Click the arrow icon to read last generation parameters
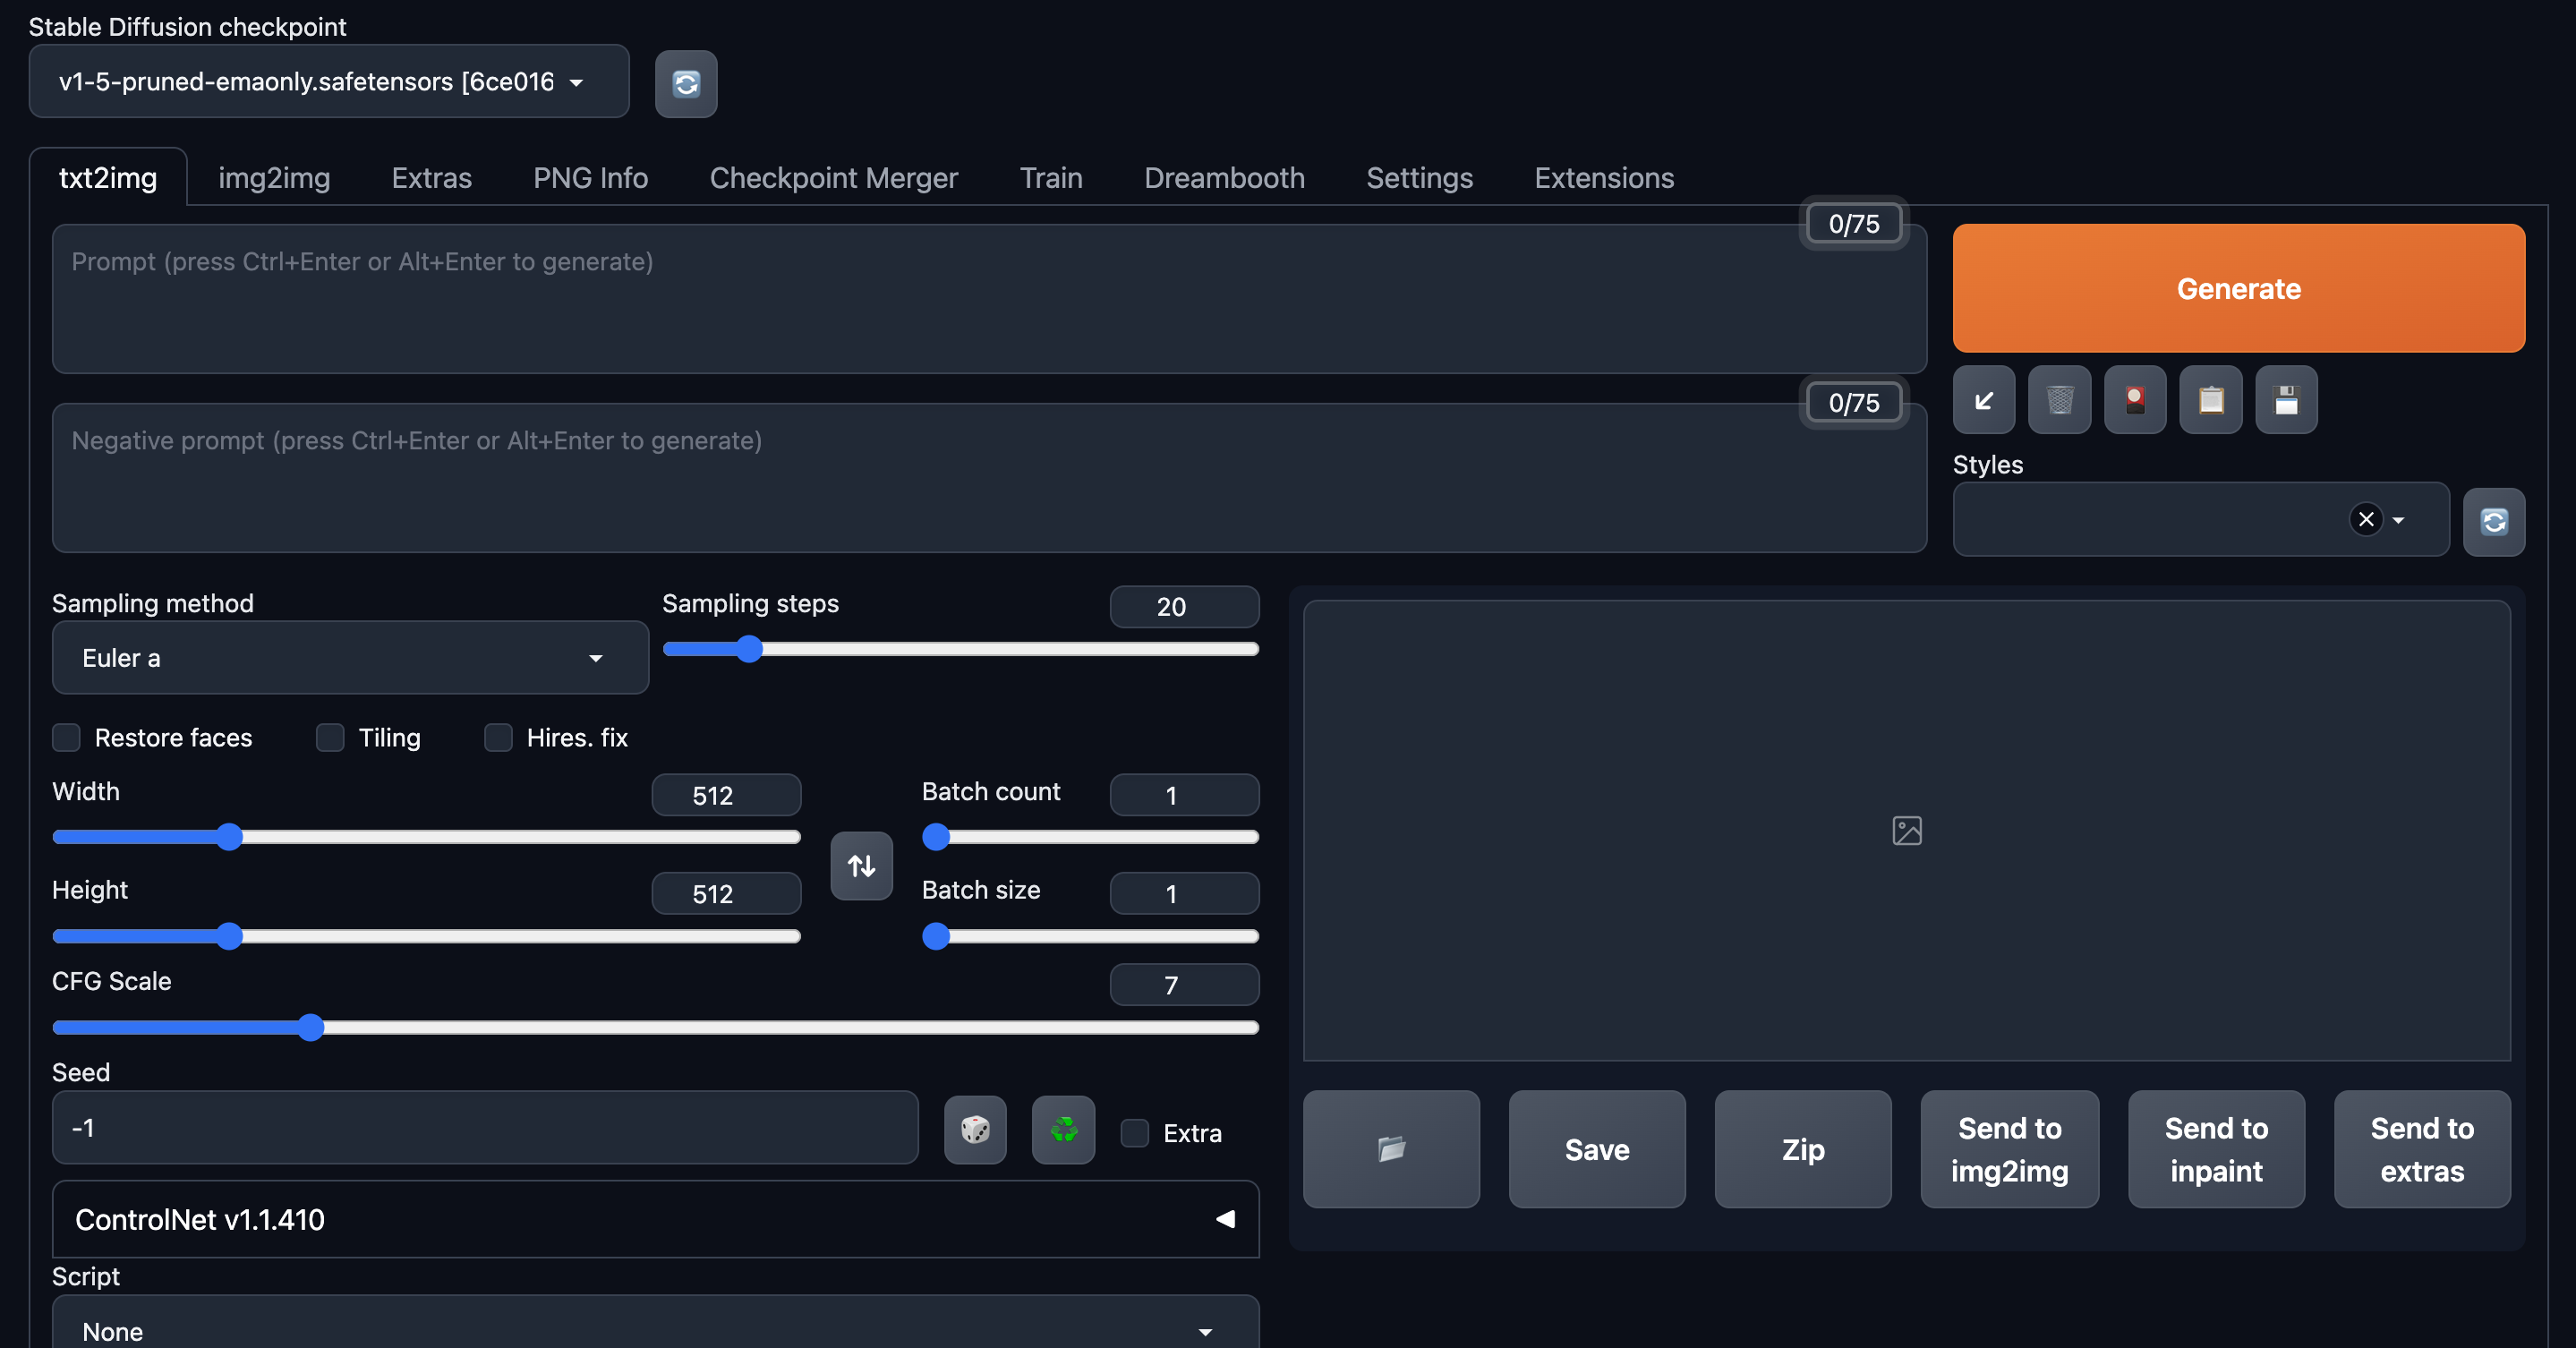 tap(1984, 401)
